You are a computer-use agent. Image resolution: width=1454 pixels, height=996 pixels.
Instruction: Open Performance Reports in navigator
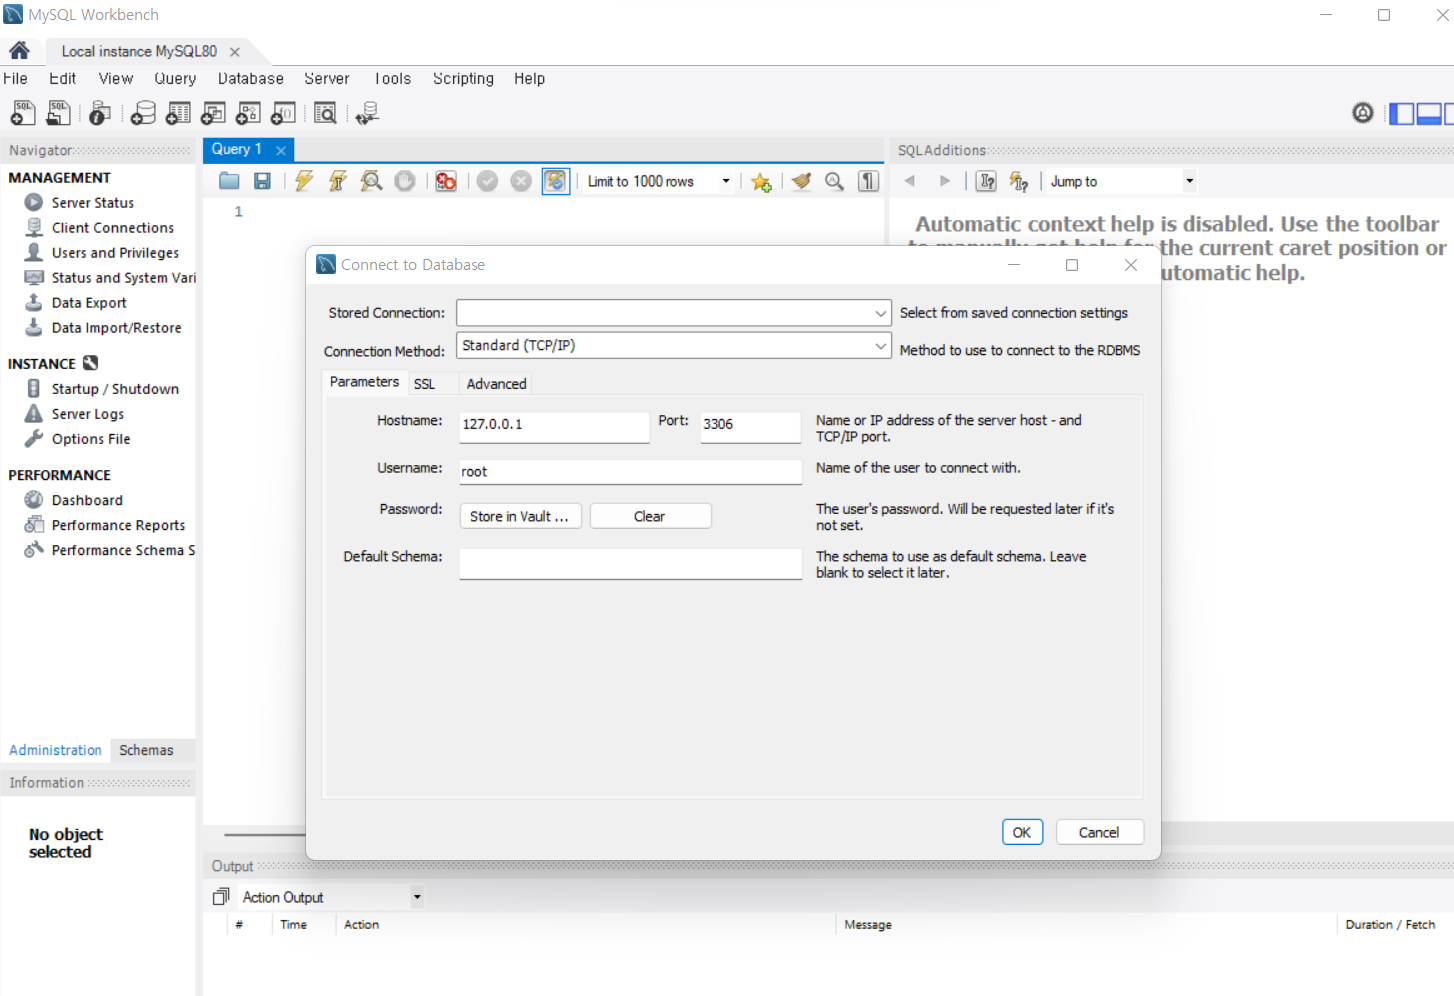point(118,525)
